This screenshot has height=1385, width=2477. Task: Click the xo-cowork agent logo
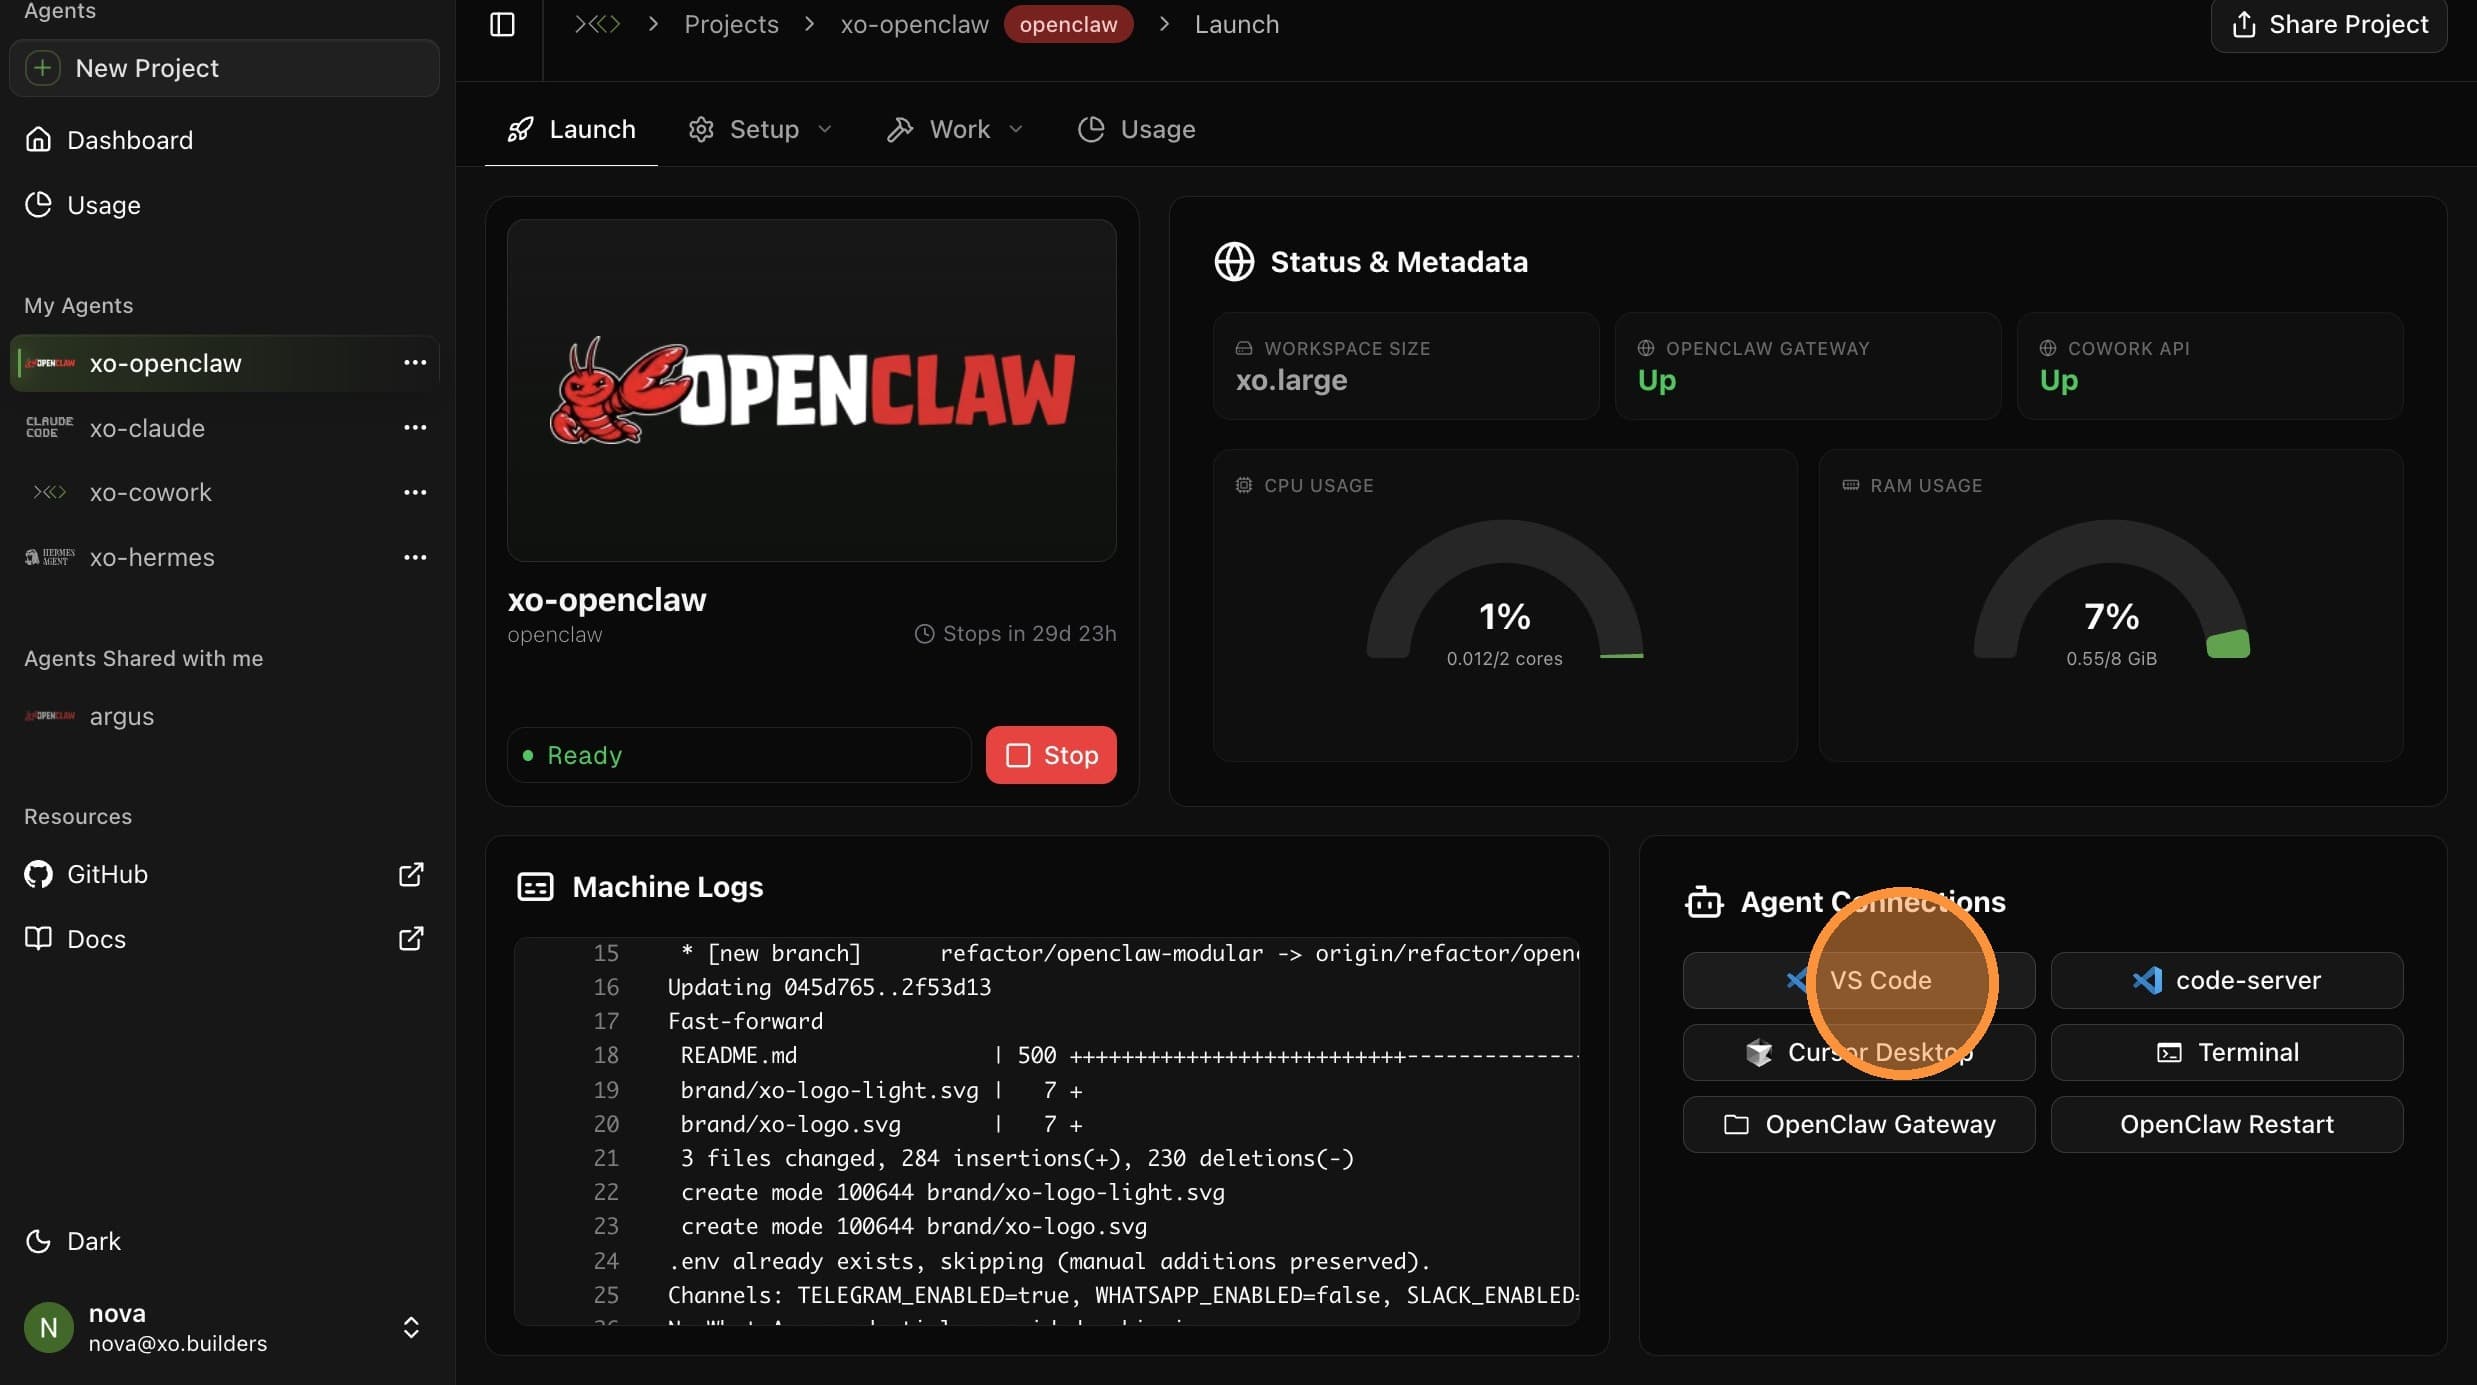click(49, 492)
